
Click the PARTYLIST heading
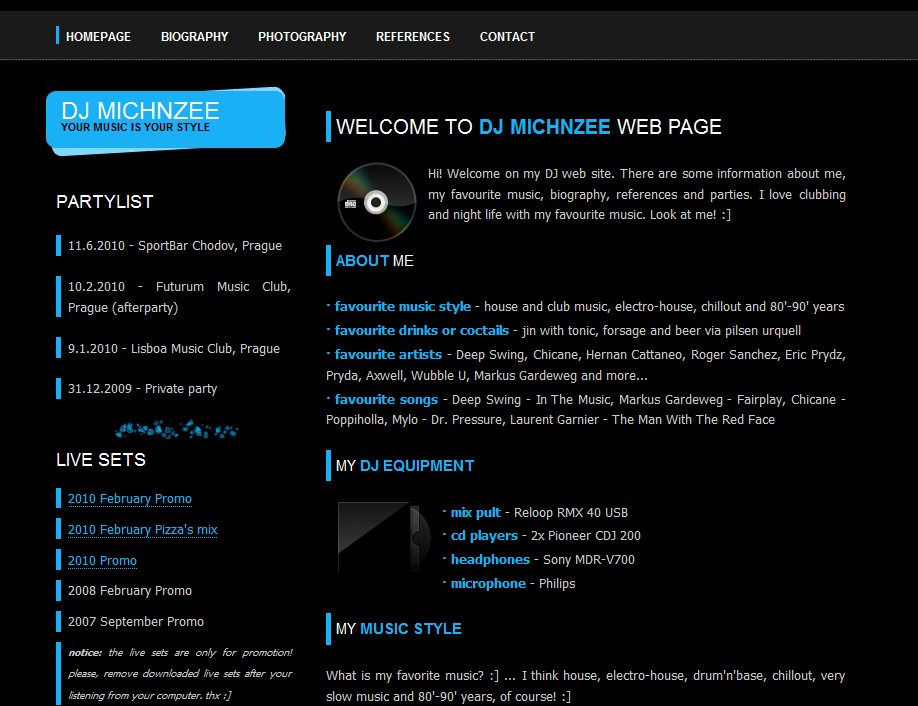point(104,201)
